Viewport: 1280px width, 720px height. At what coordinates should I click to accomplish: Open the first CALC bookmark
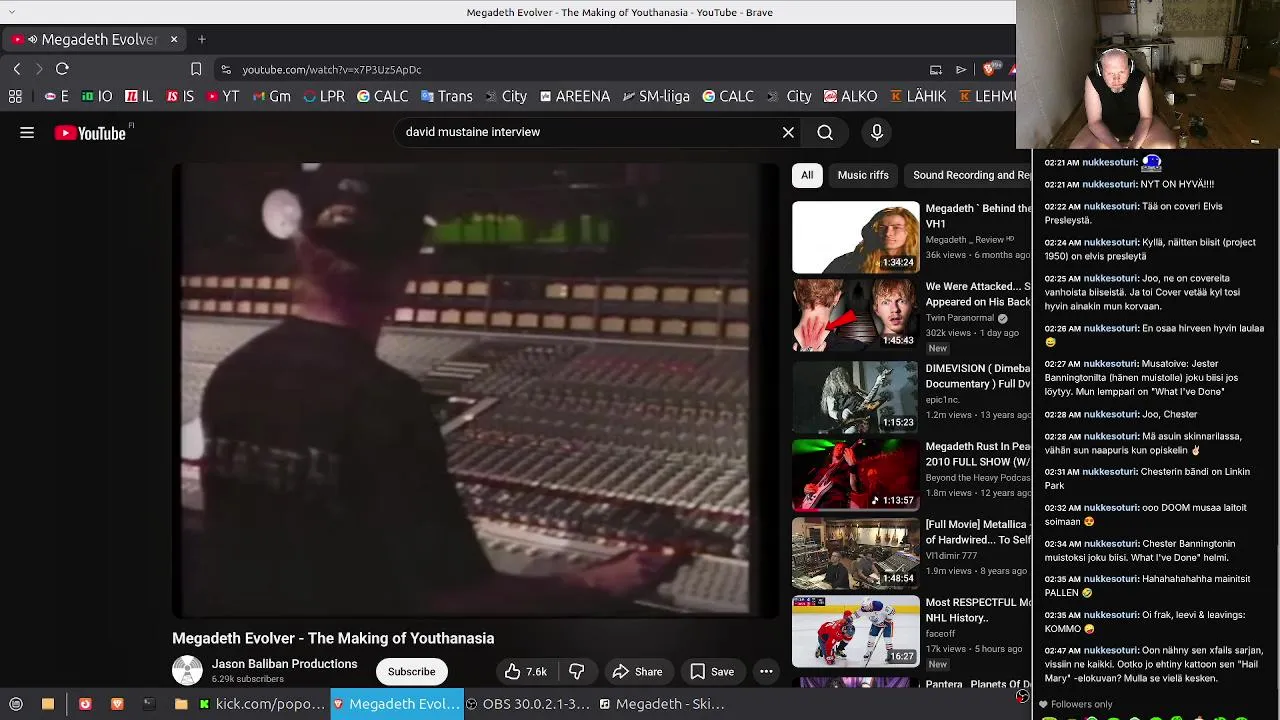tap(382, 96)
